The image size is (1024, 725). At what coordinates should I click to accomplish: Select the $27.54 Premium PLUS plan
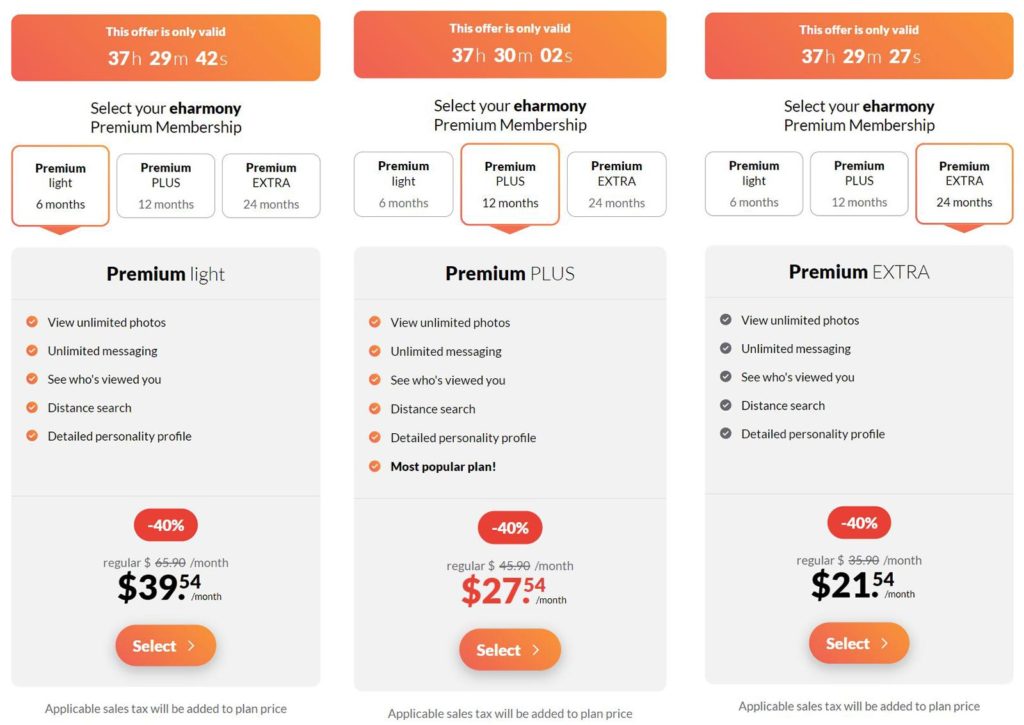click(509, 650)
